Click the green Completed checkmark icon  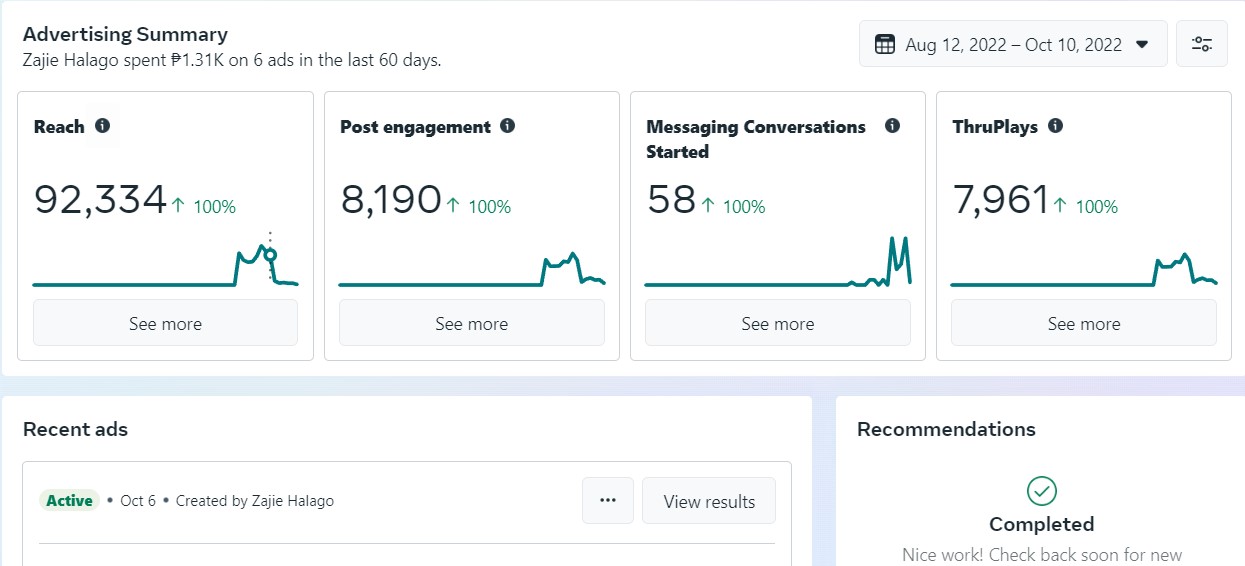(1041, 491)
